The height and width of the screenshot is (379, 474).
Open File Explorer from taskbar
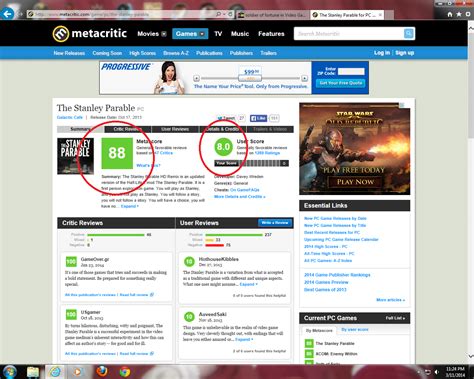click(33, 372)
